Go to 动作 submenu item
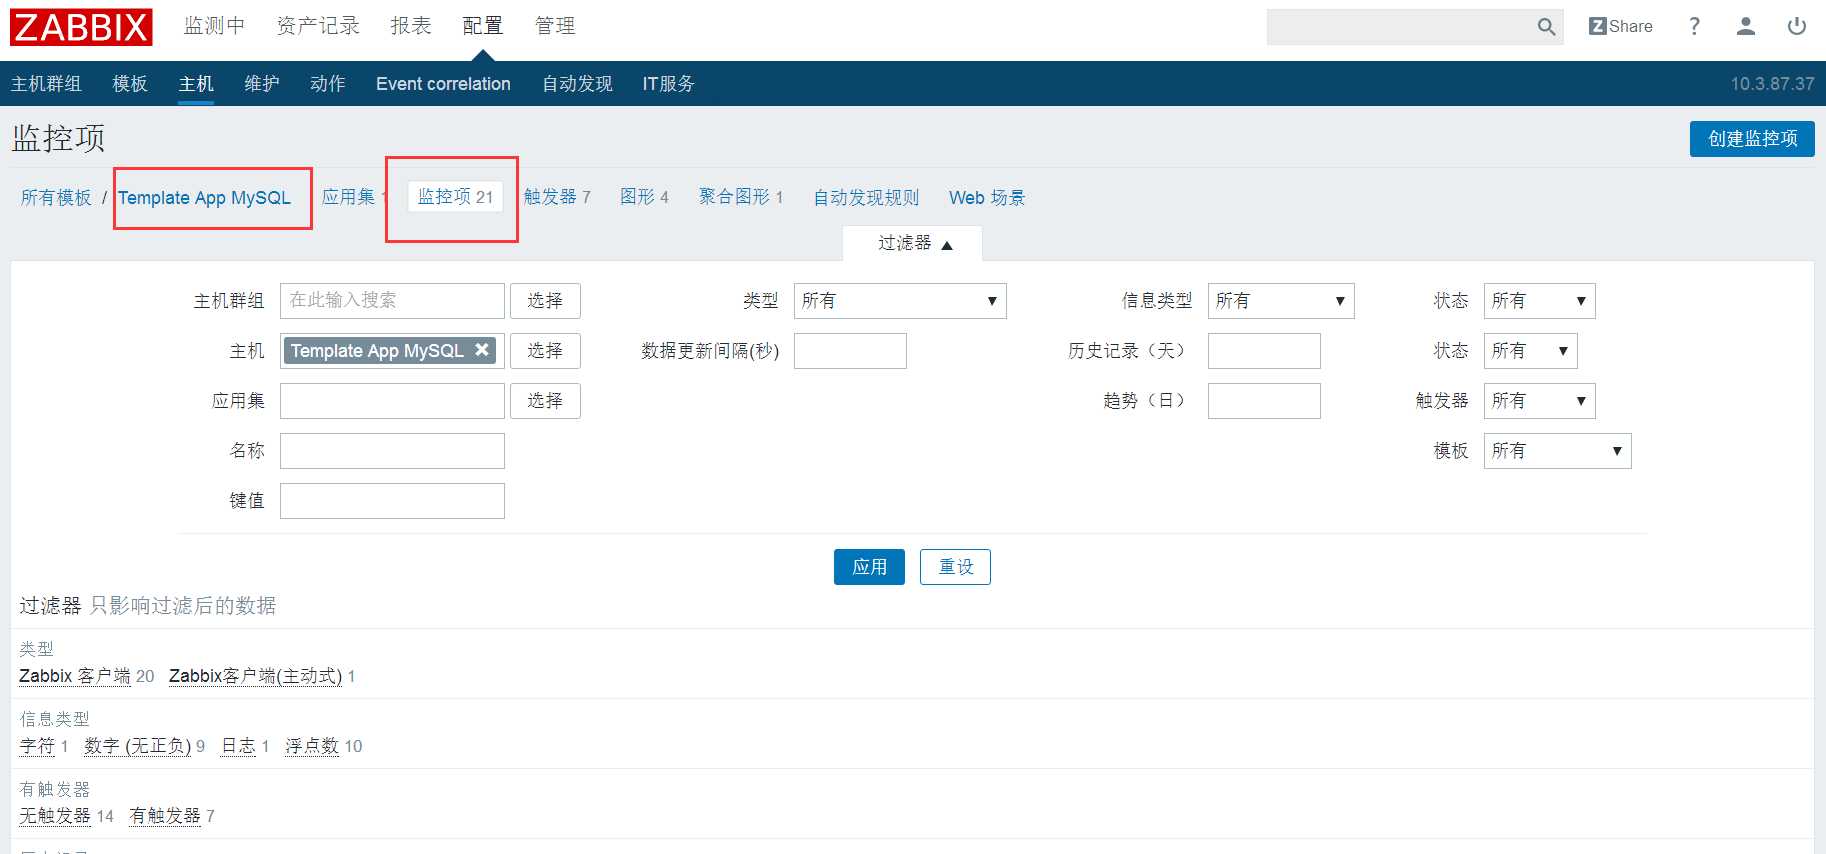The height and width of the screenshot is (854, 1826). click(x=328, y=84)
